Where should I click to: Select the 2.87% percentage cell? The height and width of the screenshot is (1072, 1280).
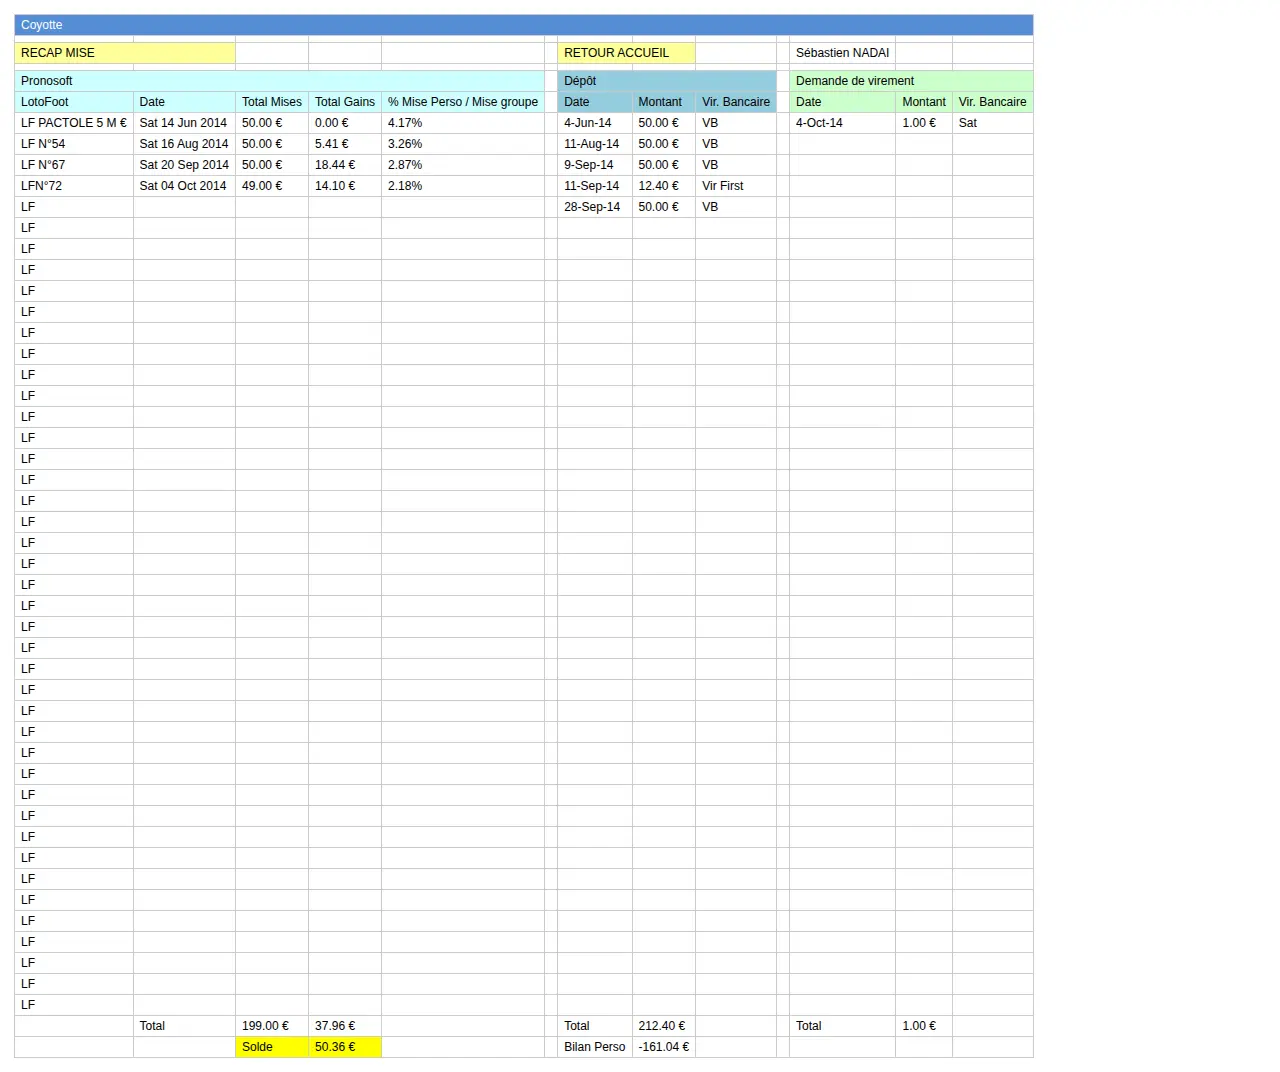click(463, 165)
